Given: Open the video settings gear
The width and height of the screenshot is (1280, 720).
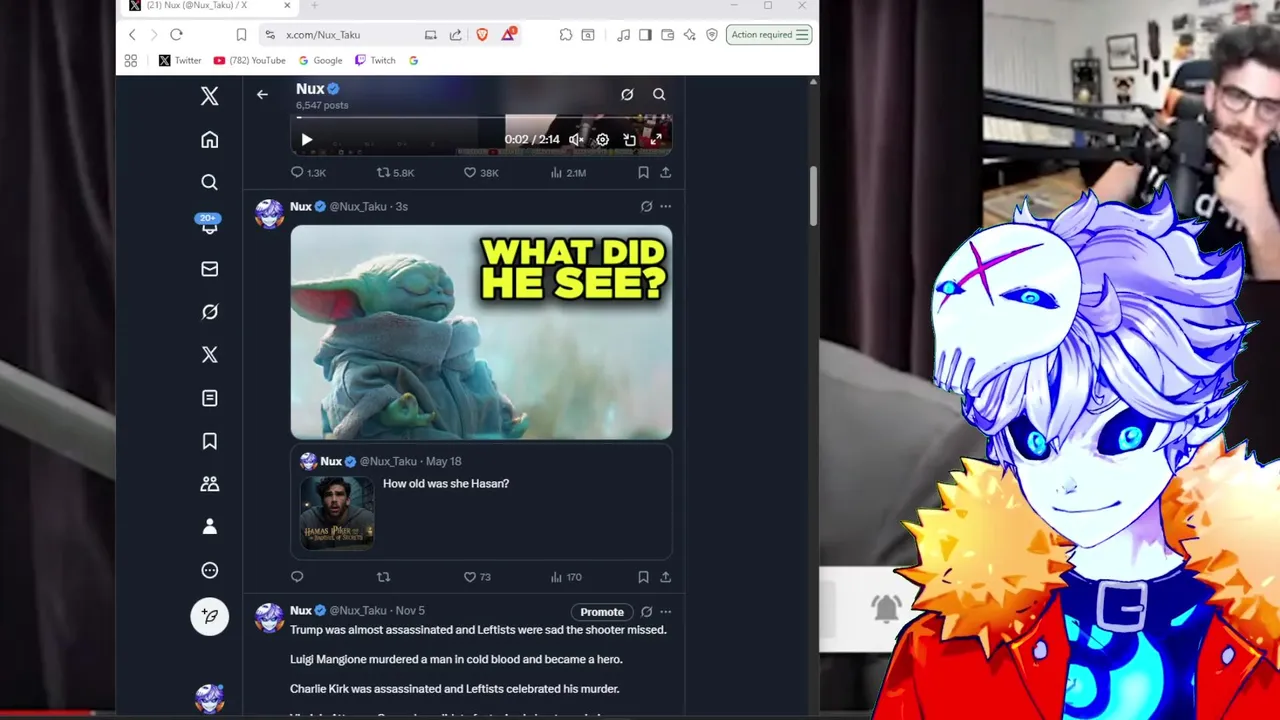Looking at the screenshot, I should tap(602, 140).
